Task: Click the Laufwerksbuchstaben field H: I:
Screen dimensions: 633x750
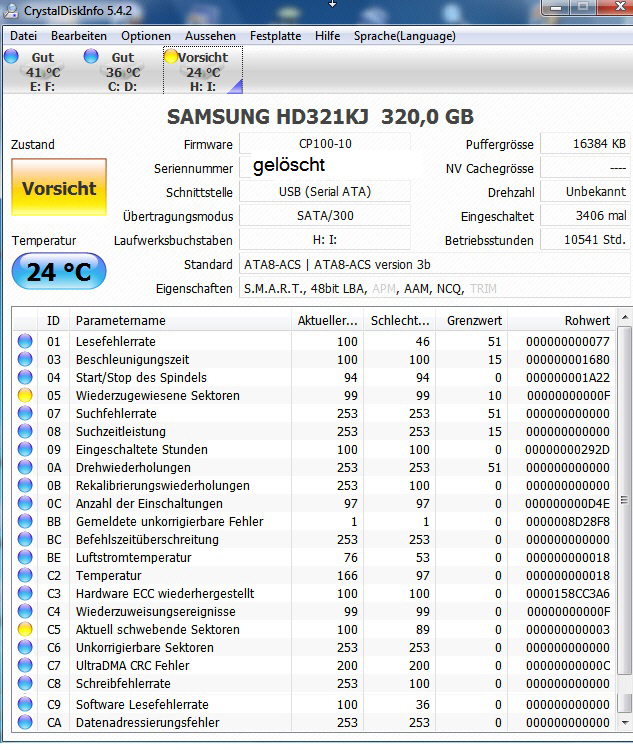Action: pyautogui.click(x=325, y=239)
